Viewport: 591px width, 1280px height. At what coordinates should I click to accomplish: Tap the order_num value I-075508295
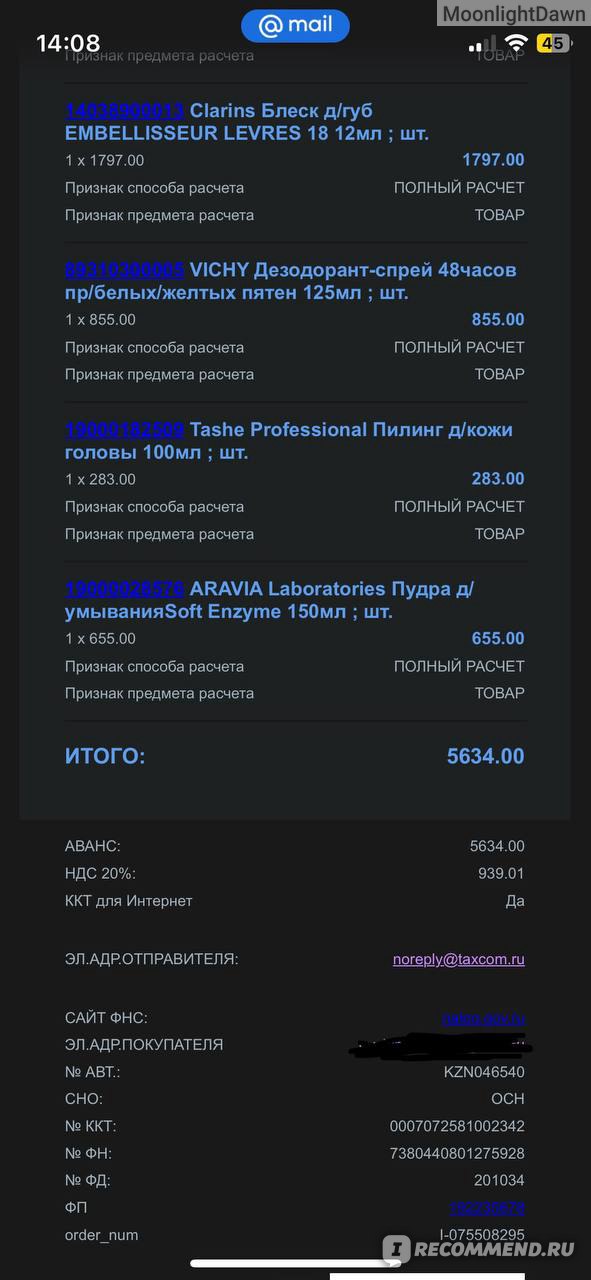coord(482,1236)
